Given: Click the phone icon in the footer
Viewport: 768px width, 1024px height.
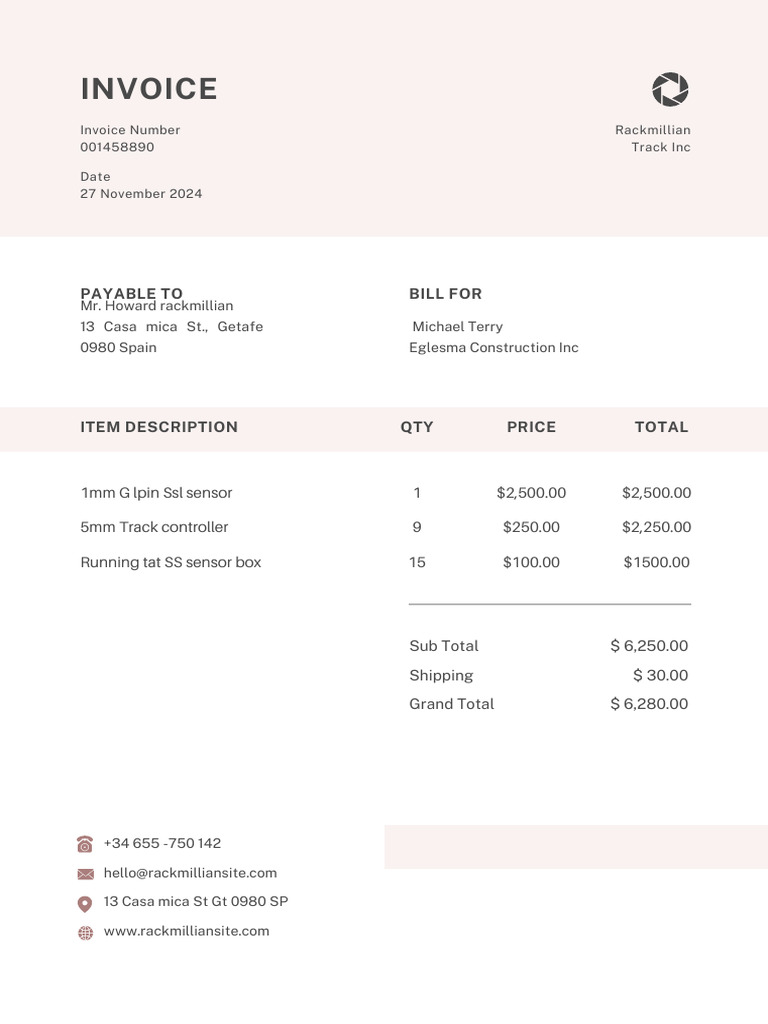Looking at the screenshot, I should click(x=85, y=844).
